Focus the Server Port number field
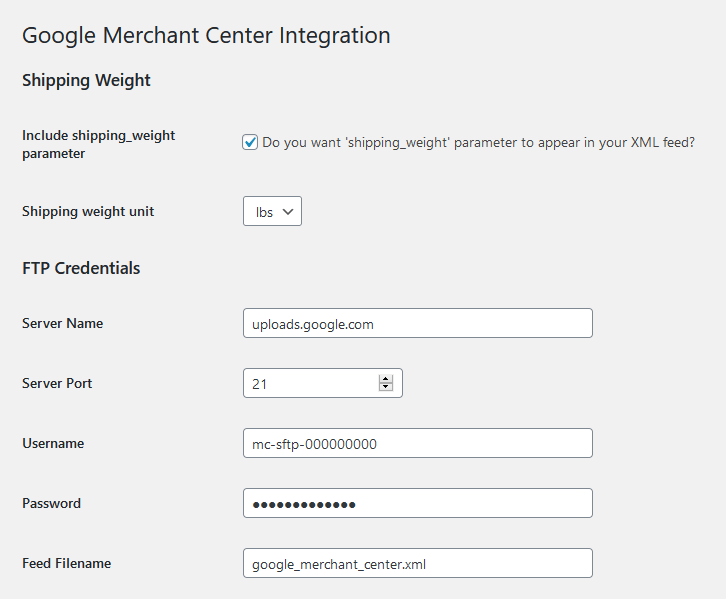Image resolution: width=726 pixels, height=599 pixels. click(310, 383)
